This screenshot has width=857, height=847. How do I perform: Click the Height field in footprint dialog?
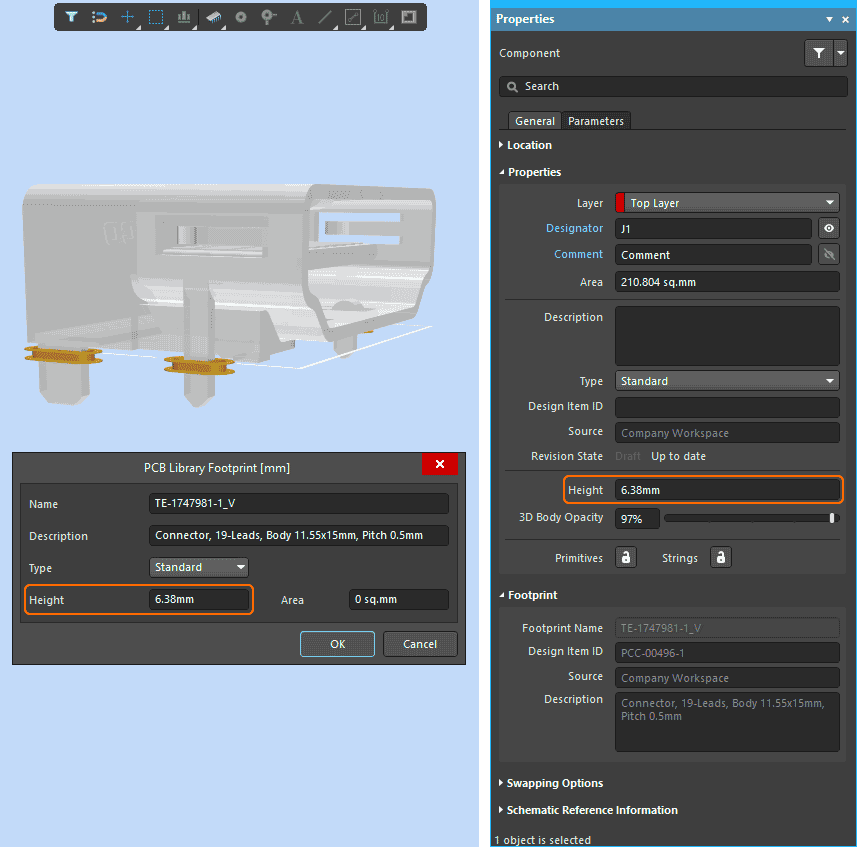point(198,599)
